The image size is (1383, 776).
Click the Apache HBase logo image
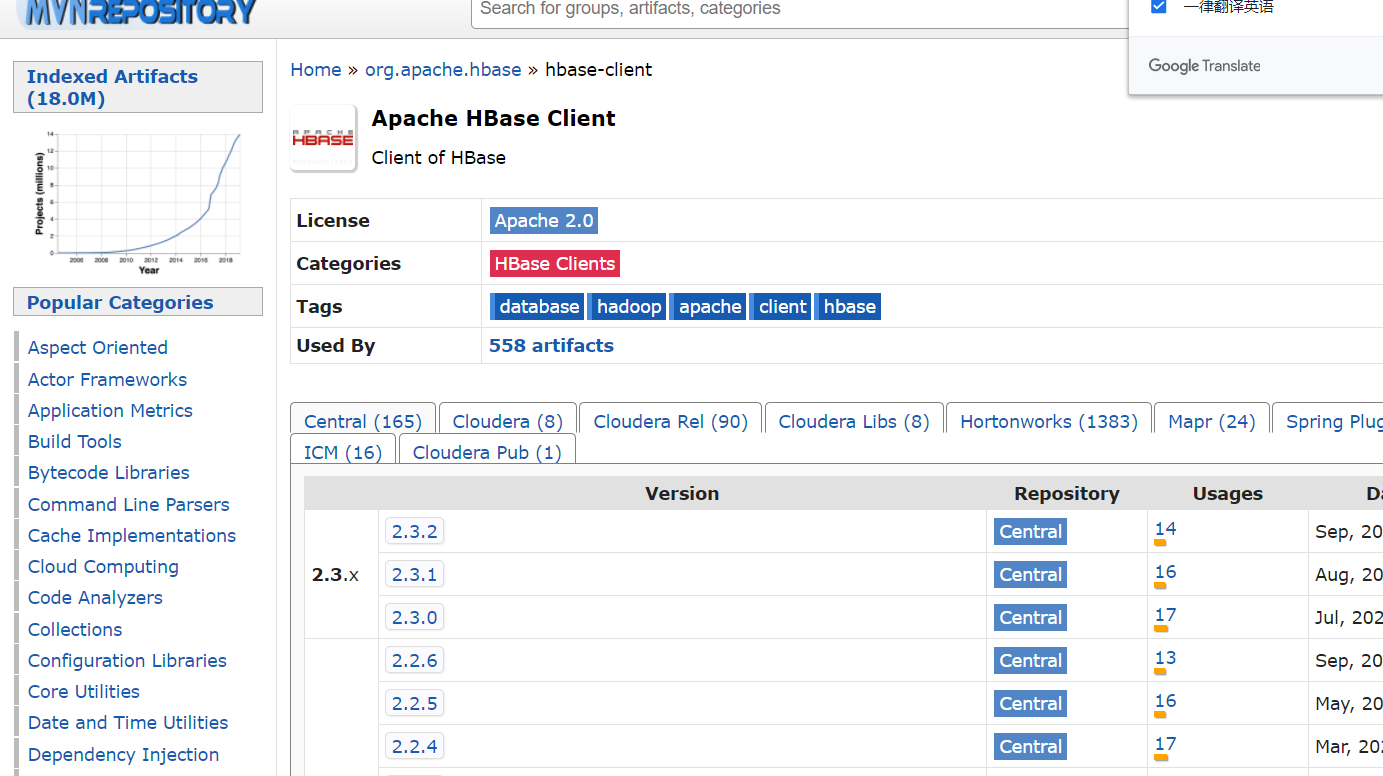(x=323, y=138)
